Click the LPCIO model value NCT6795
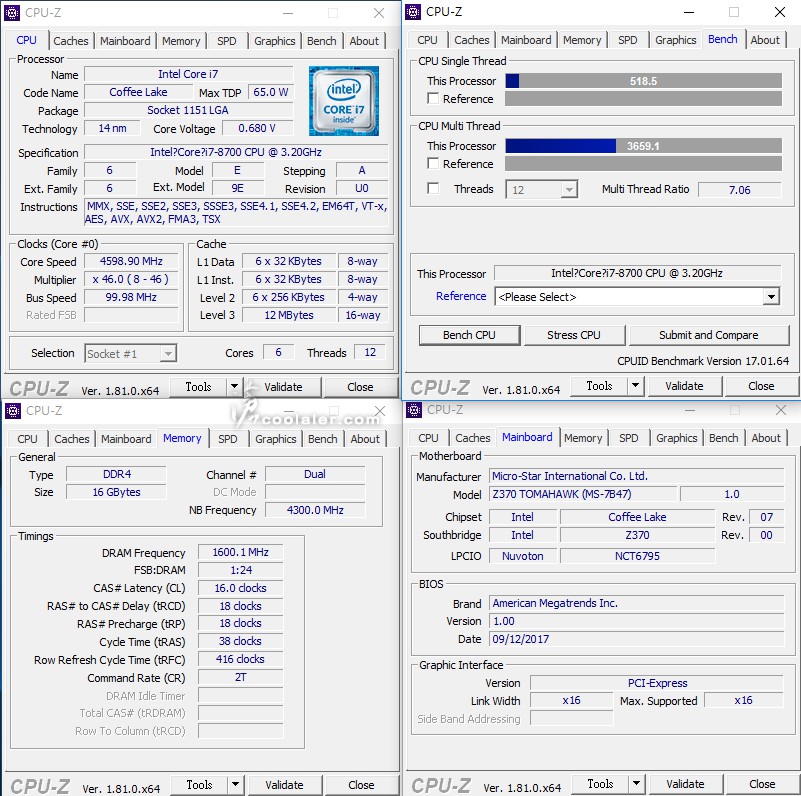Screen dimensions: 801x796 638,556
